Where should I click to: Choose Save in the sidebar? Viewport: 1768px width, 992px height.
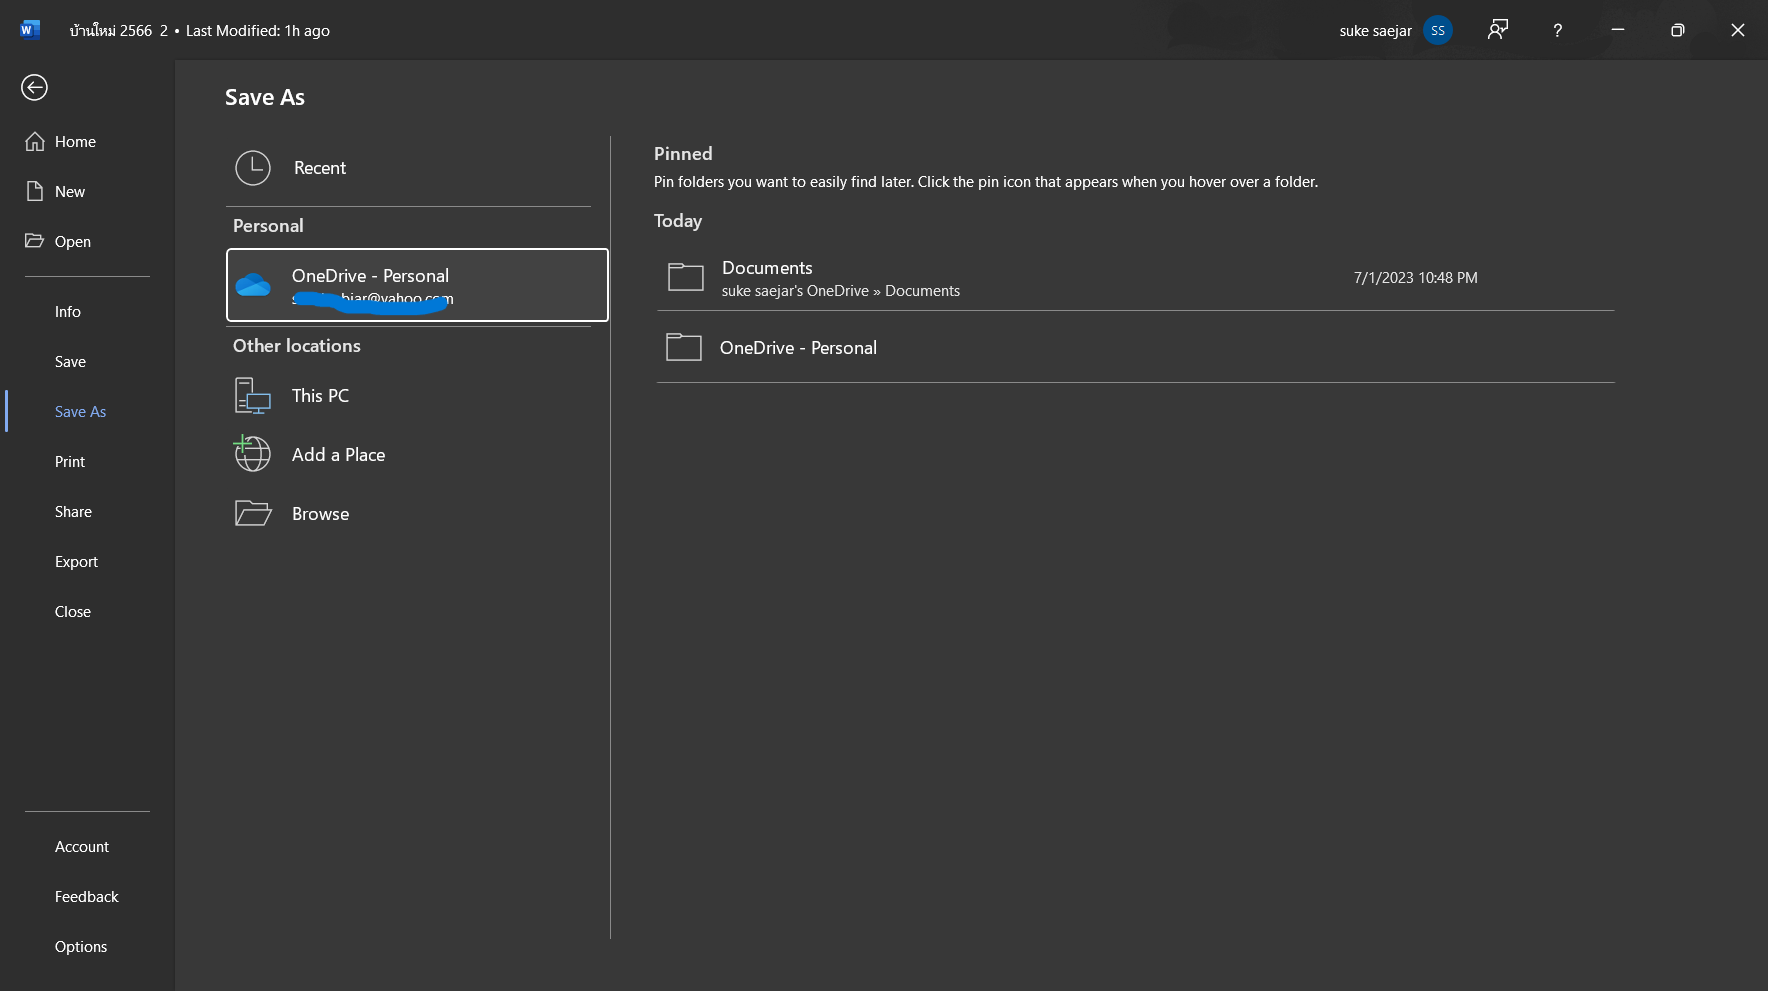tap(70, 362)
